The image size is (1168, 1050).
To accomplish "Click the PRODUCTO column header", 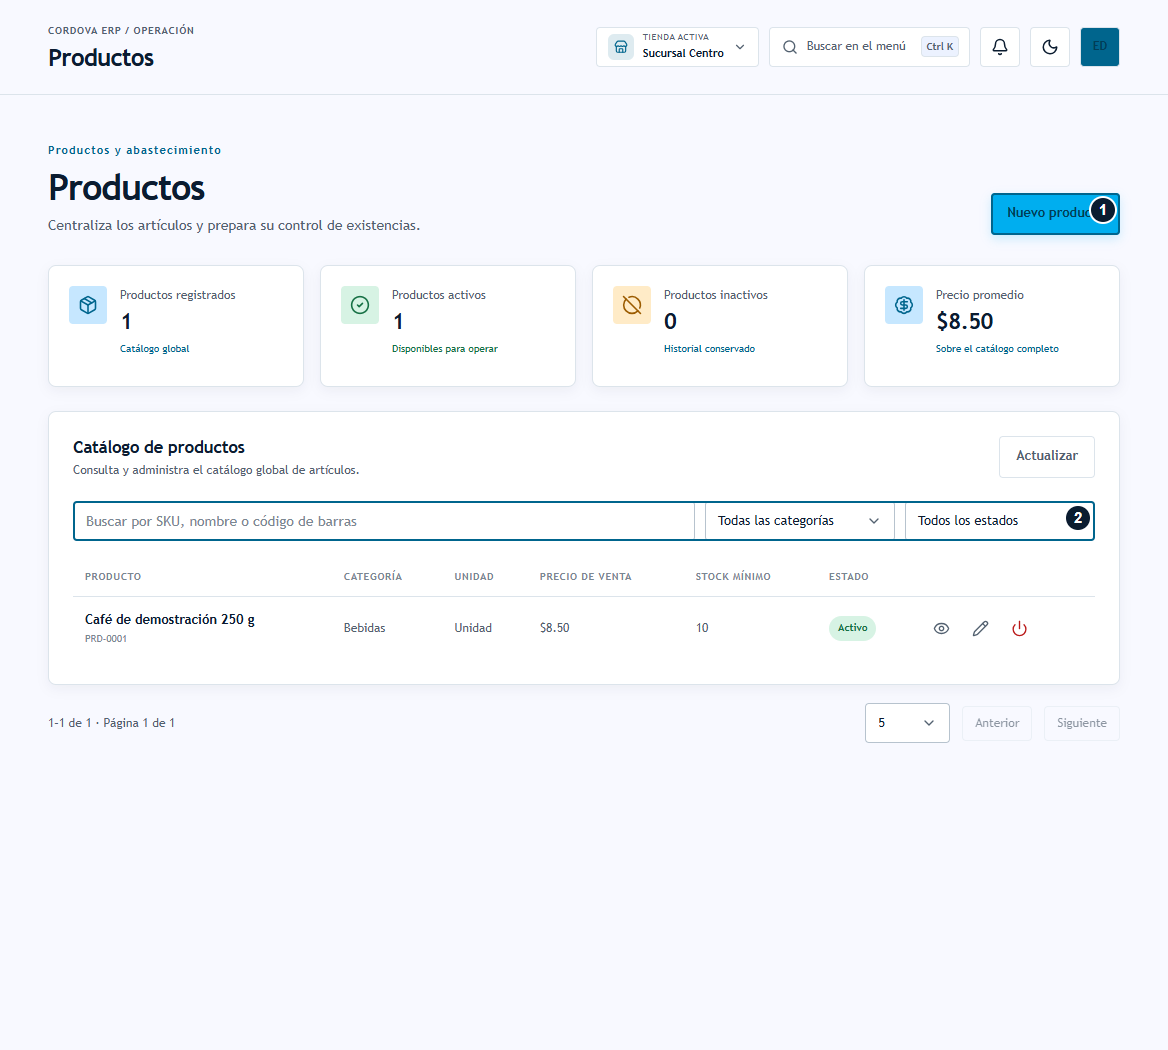I will click(113, 576).
